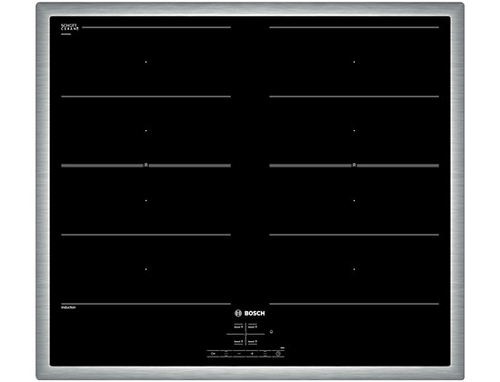Tap the minus symbol on the control strip
The width and height of the screenshot is (500, 382).
click(x=239, y=354)
